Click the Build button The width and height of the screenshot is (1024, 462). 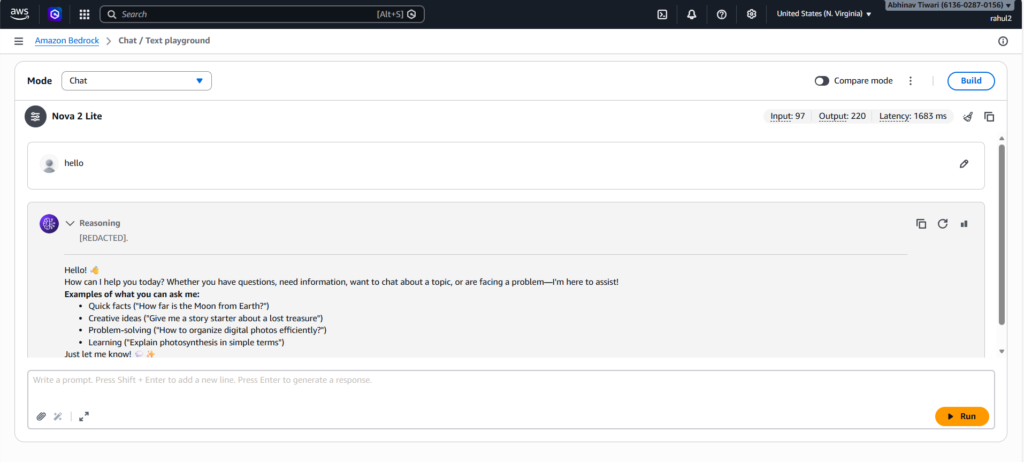(970, 81)
